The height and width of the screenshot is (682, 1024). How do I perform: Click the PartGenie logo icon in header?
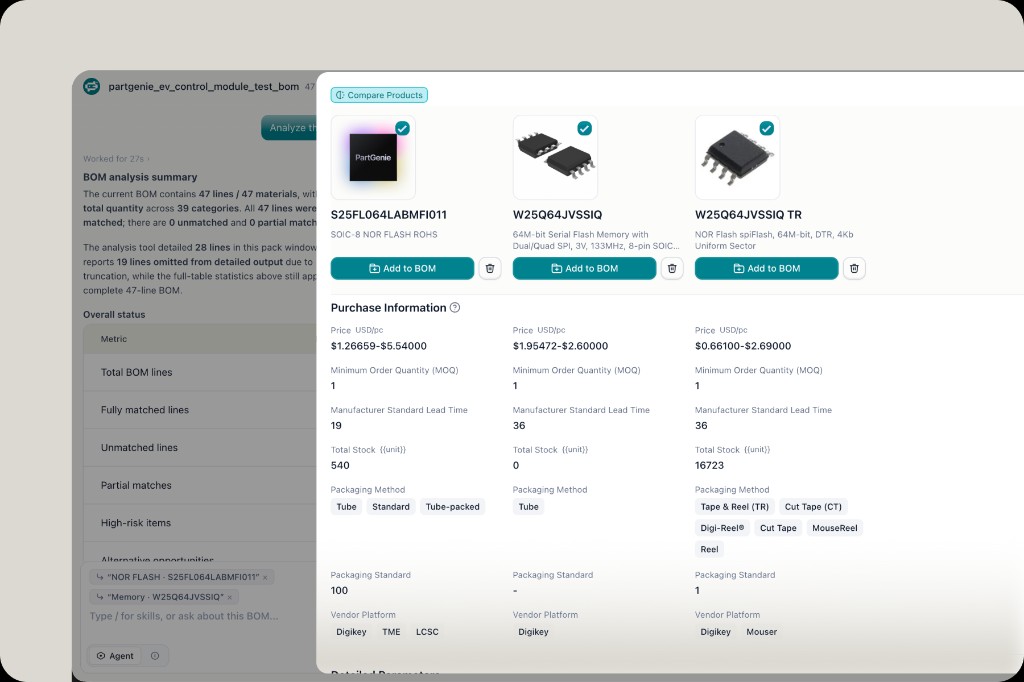tap(92, 86)
